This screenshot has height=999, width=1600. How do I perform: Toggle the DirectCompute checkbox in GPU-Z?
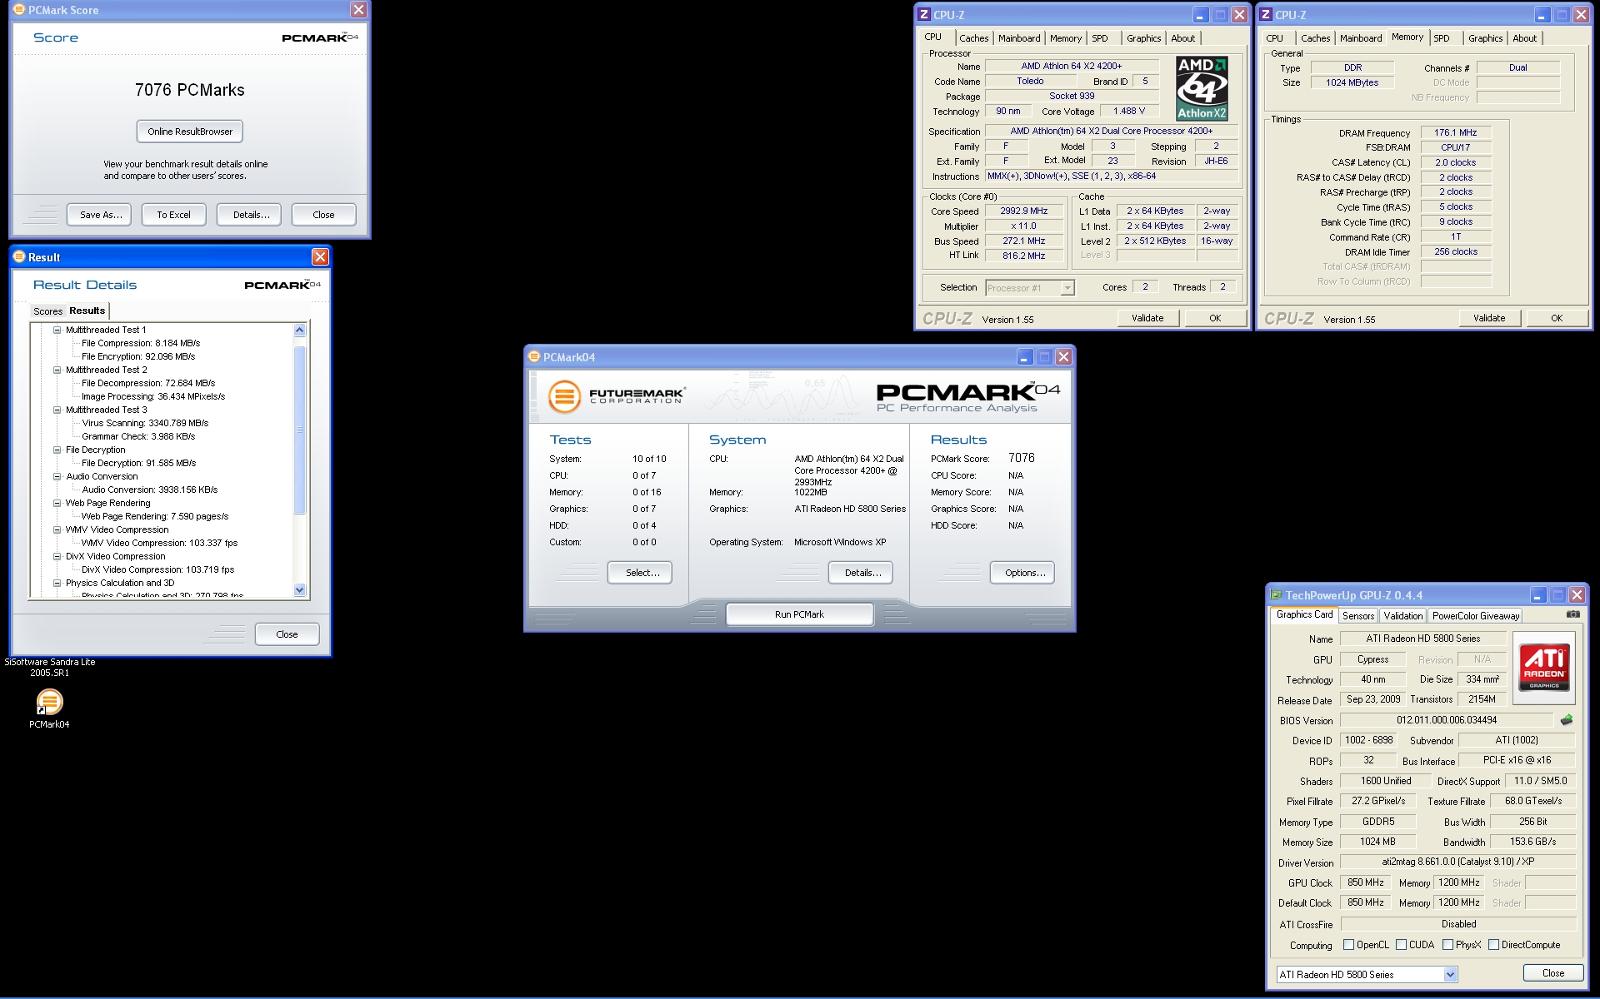(1493, 945)
